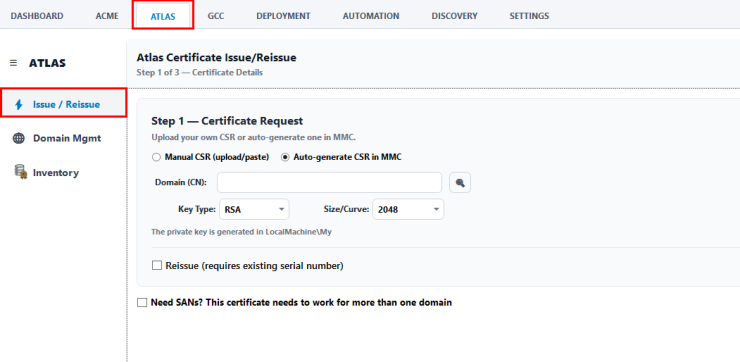Switch to the DASHBOARD tab
Image resolution: width=740 pixels, height=362 pixels.
pos(37,16)
